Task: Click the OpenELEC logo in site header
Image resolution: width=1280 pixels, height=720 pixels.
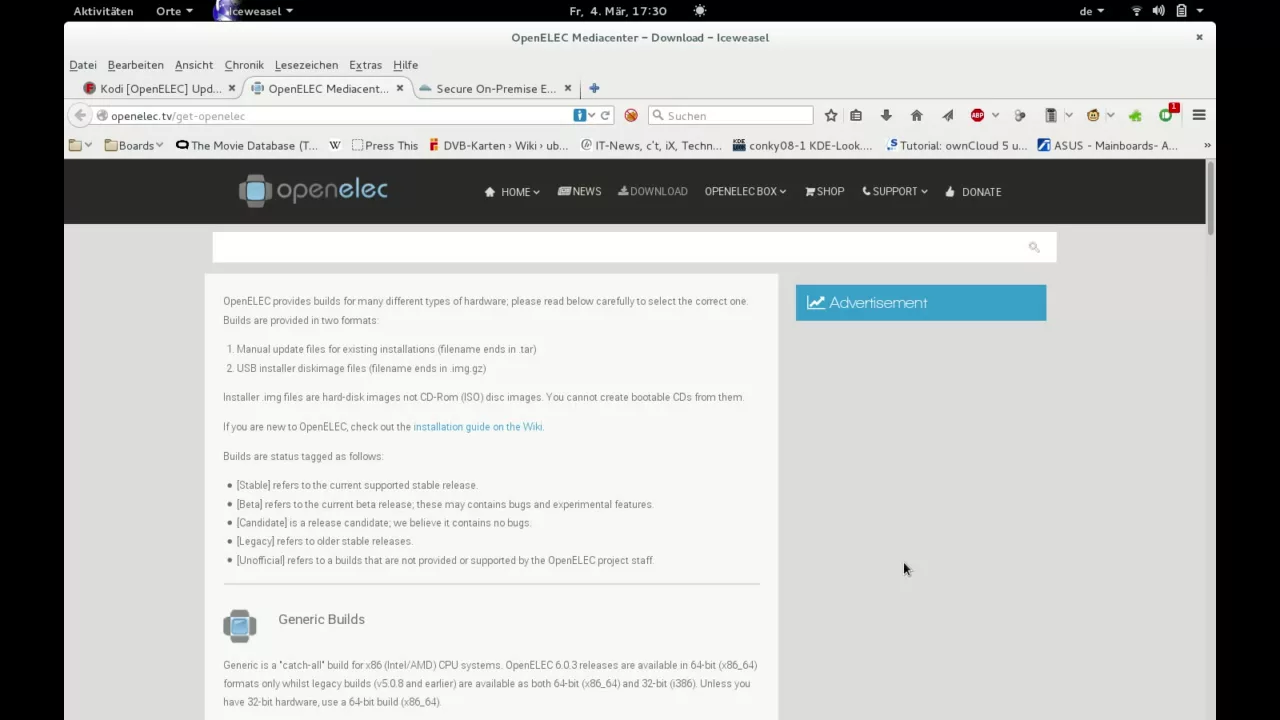Action: click(x=313, y=190)
